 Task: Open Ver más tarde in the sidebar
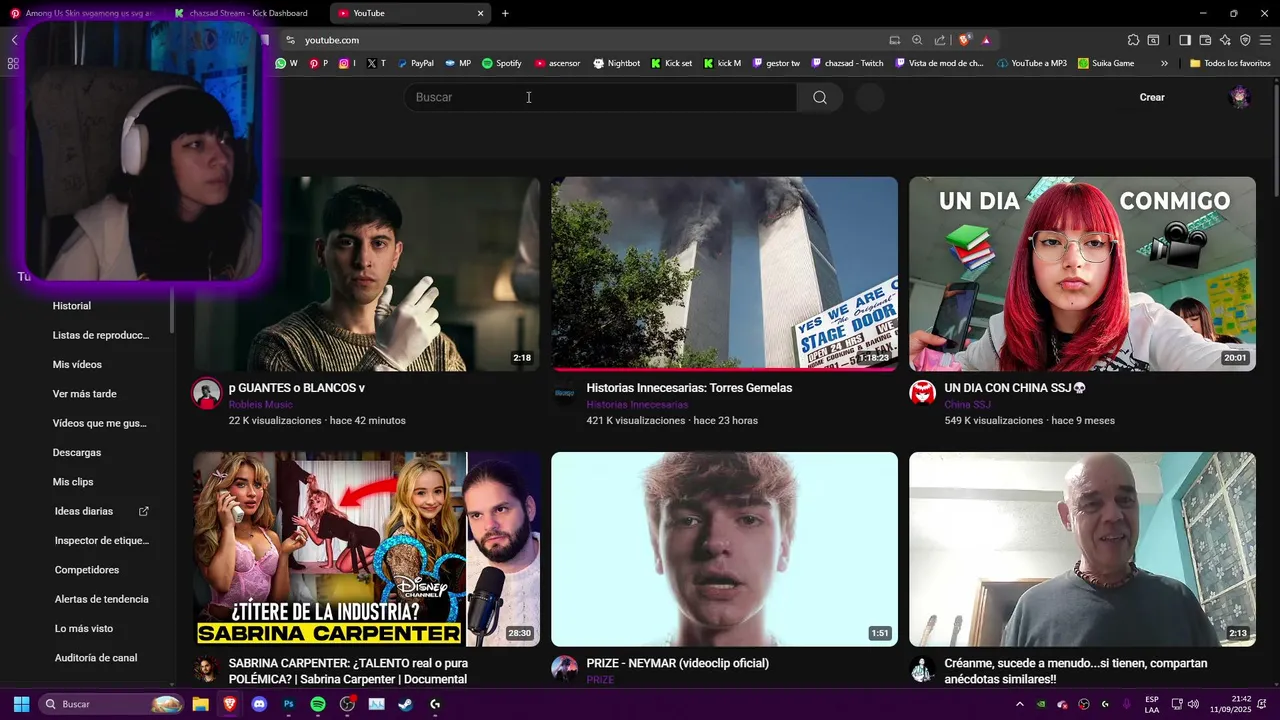[85, 394]
